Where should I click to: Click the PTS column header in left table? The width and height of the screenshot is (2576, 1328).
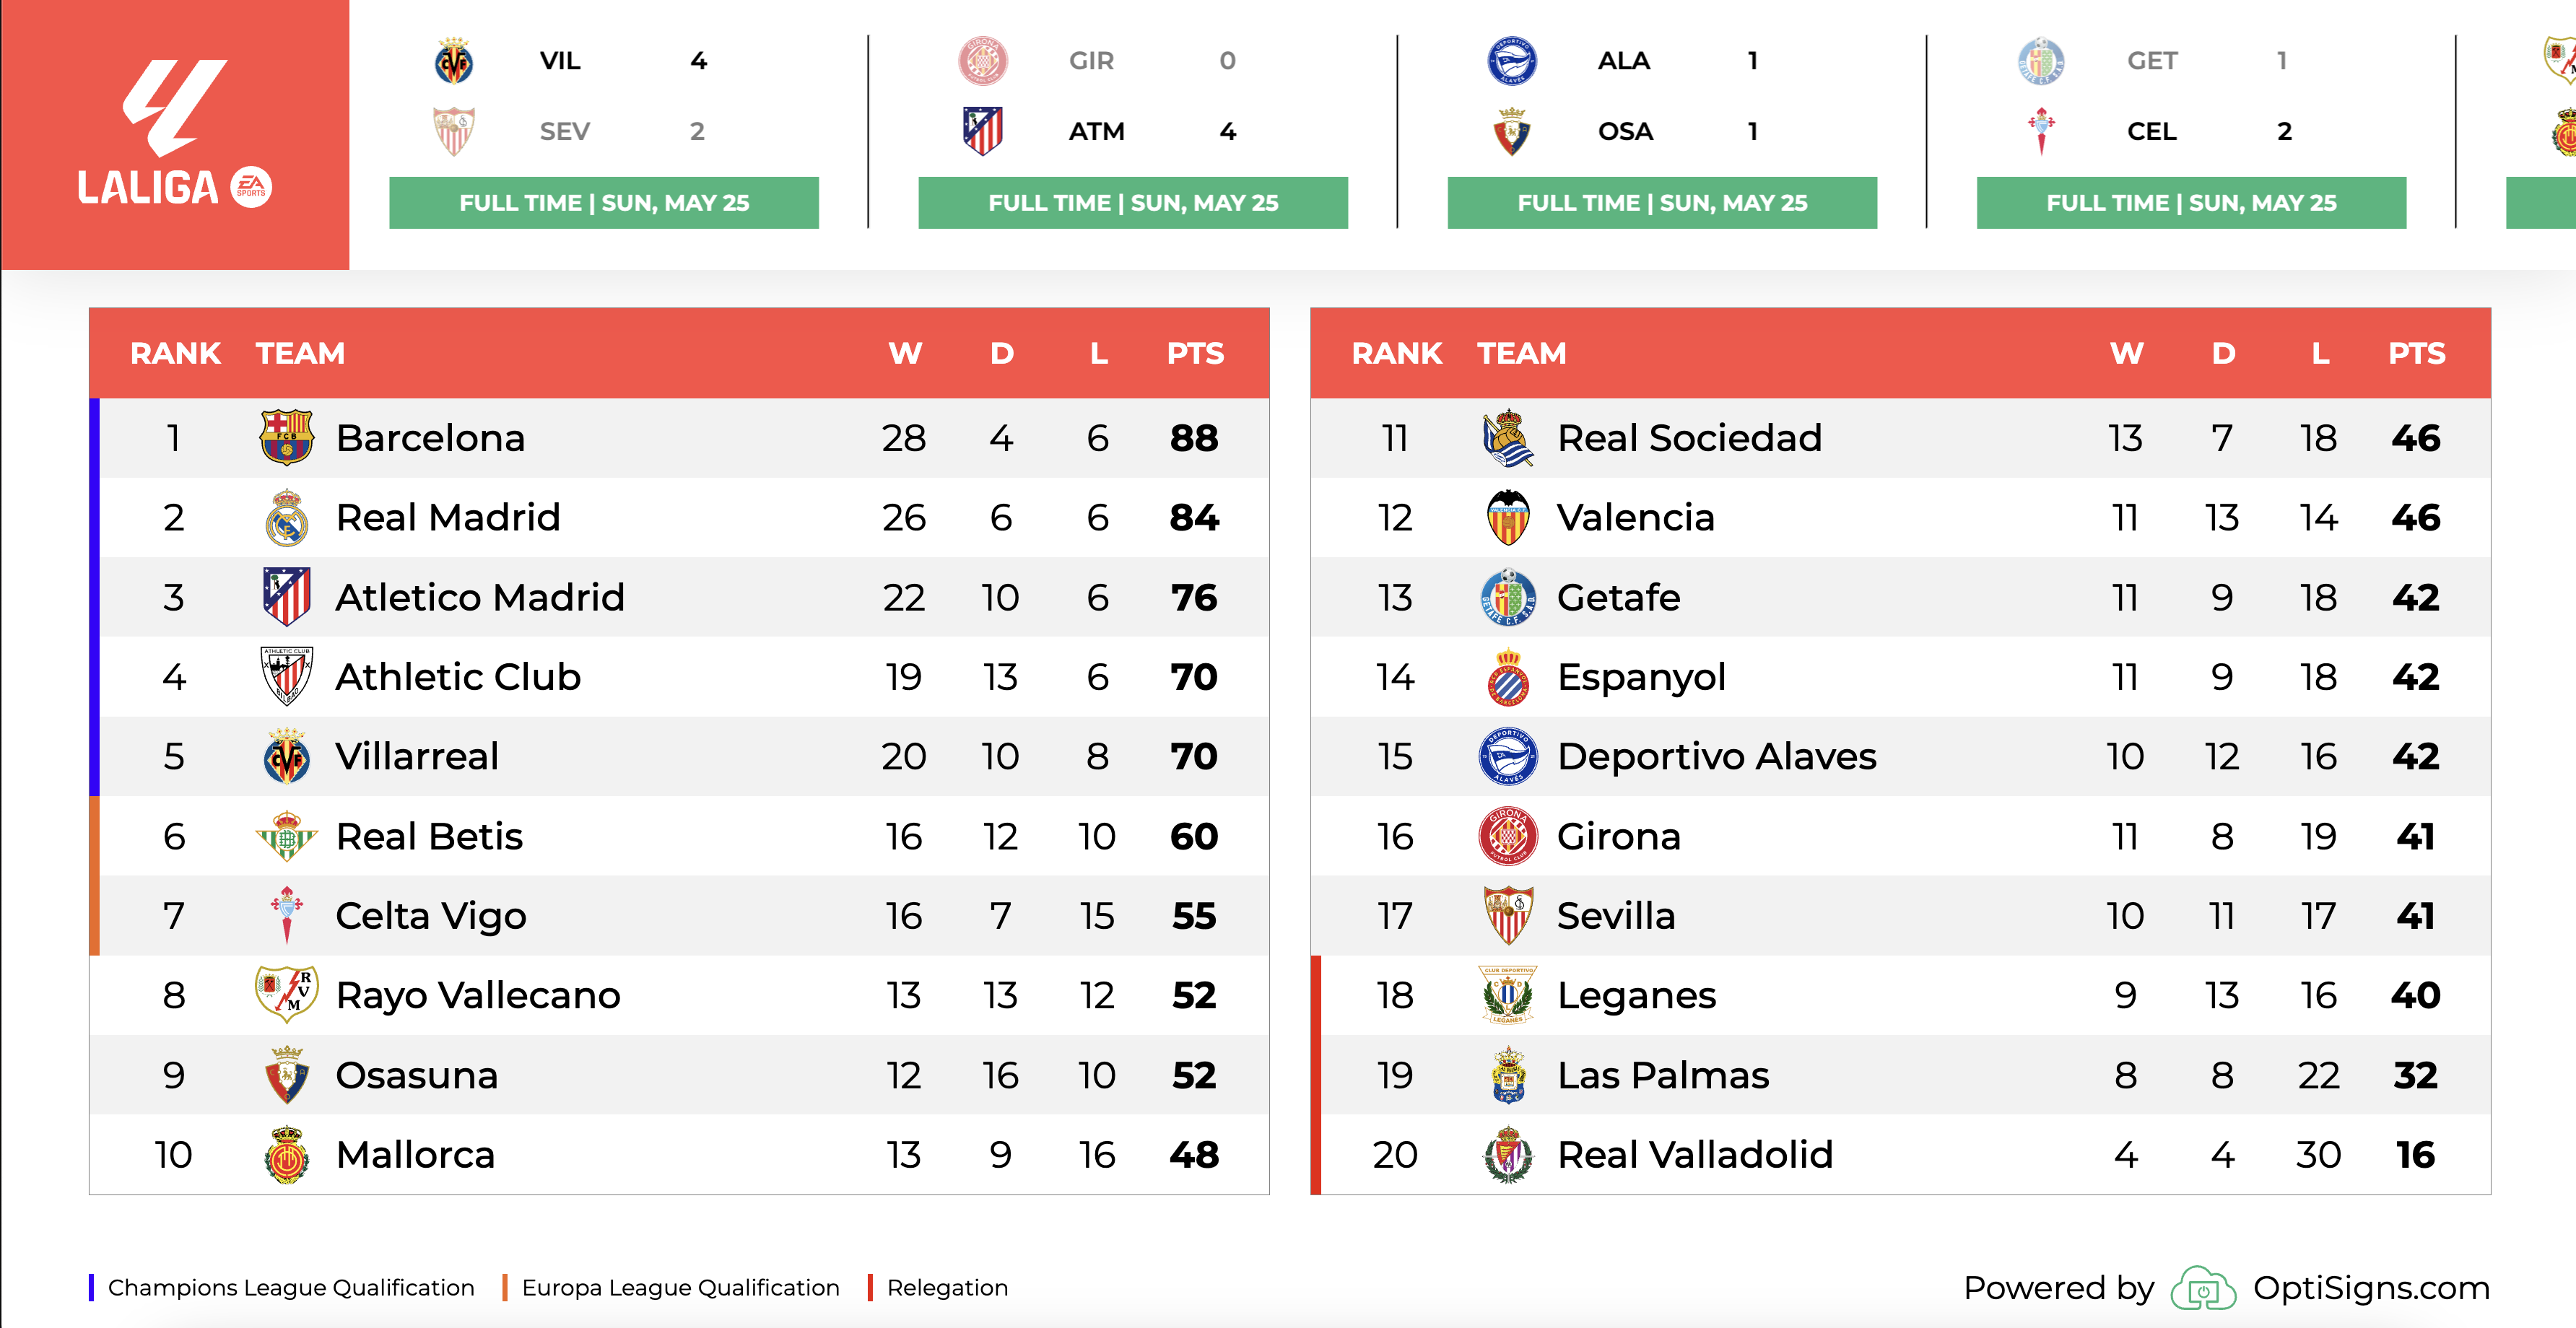tap(1195, 353)
